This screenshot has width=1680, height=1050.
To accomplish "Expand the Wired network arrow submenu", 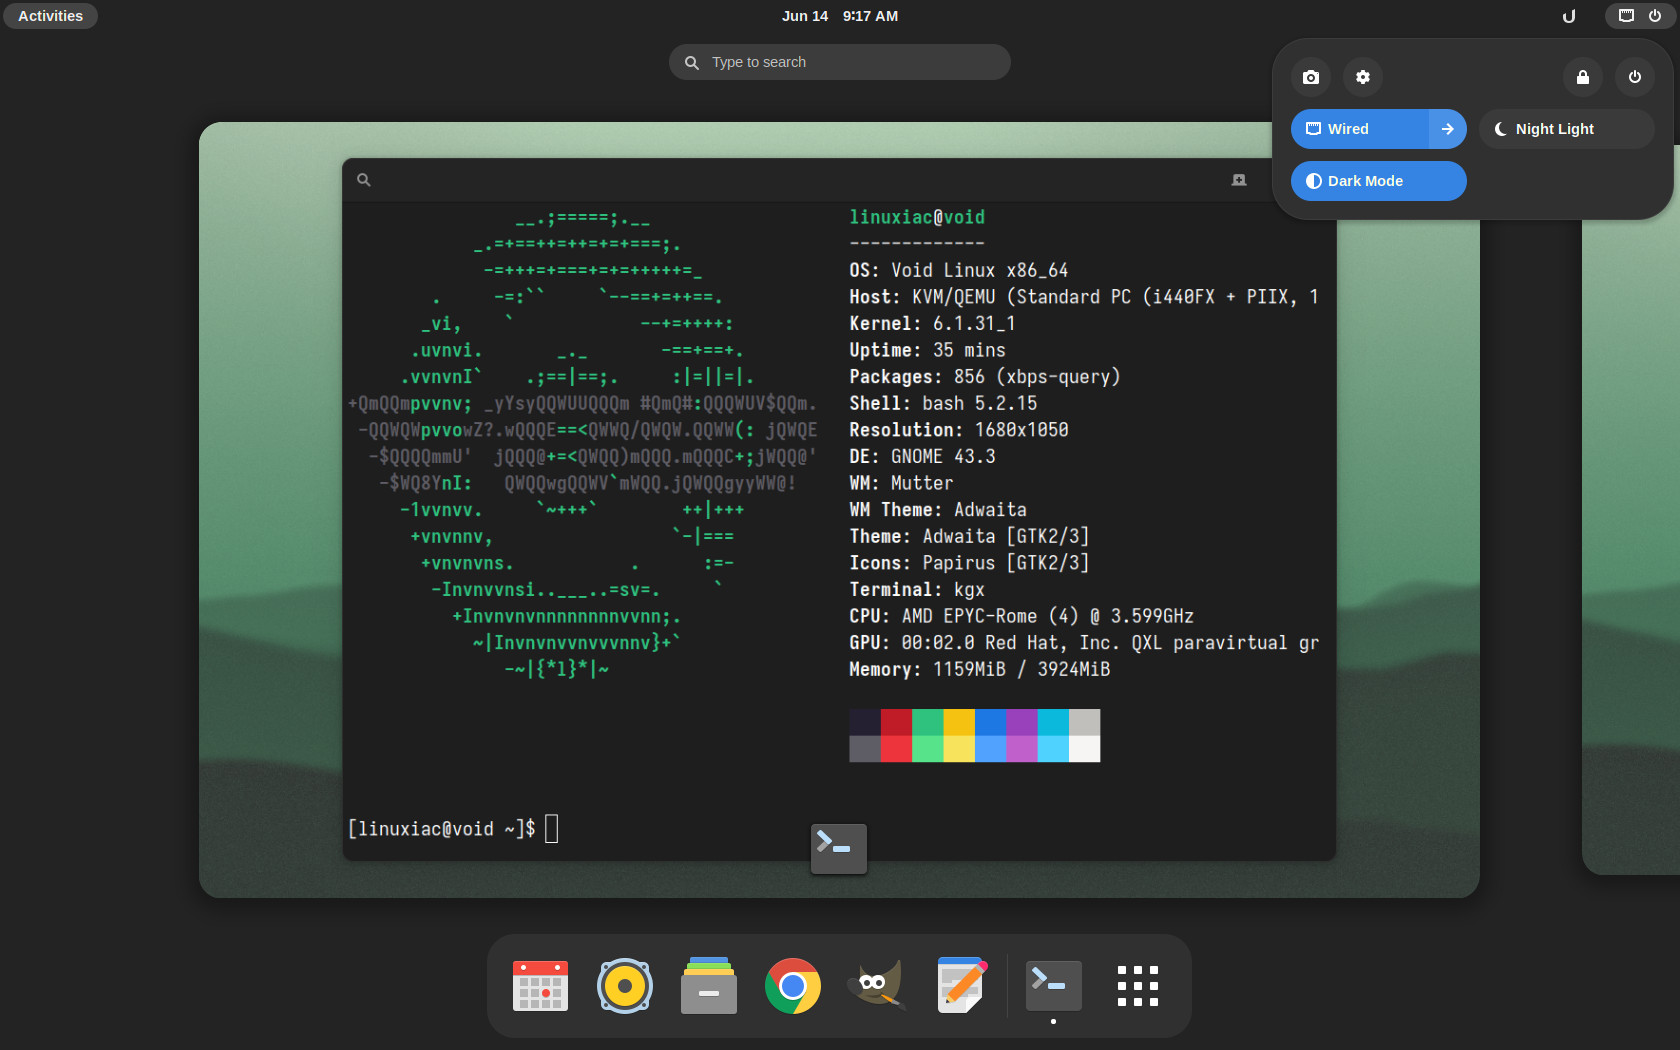I will pyautogui.click(x=1448, y=129).
